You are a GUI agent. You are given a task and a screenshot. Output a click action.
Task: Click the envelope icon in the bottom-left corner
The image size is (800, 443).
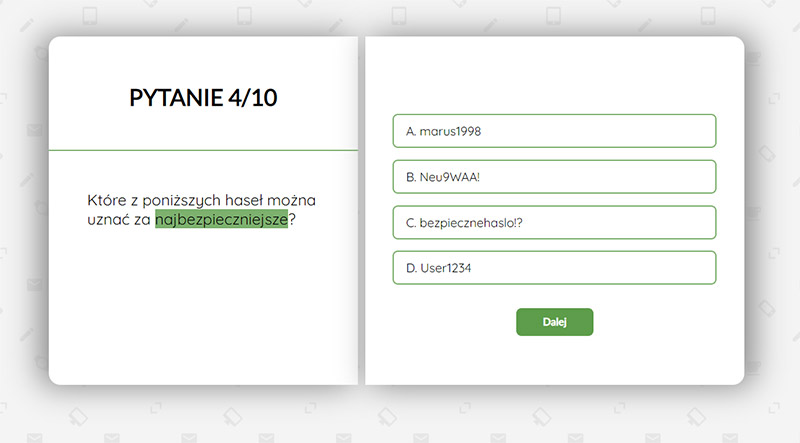34,438
